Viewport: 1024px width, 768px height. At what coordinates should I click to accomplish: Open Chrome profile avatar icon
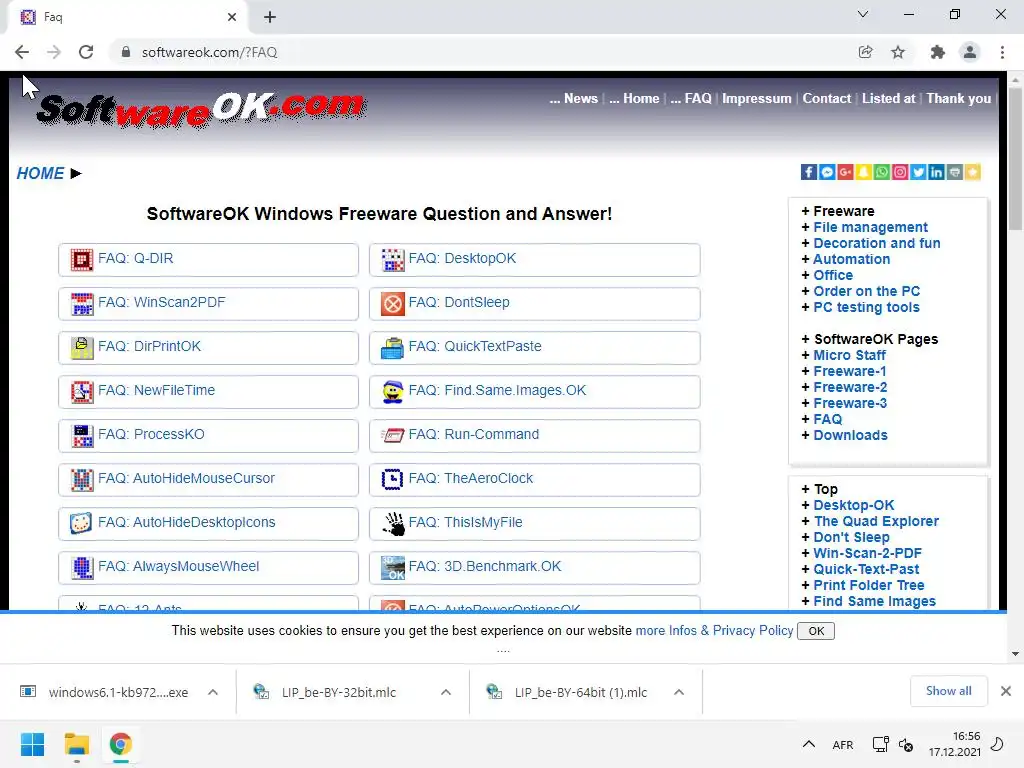[x=970, y=52]
